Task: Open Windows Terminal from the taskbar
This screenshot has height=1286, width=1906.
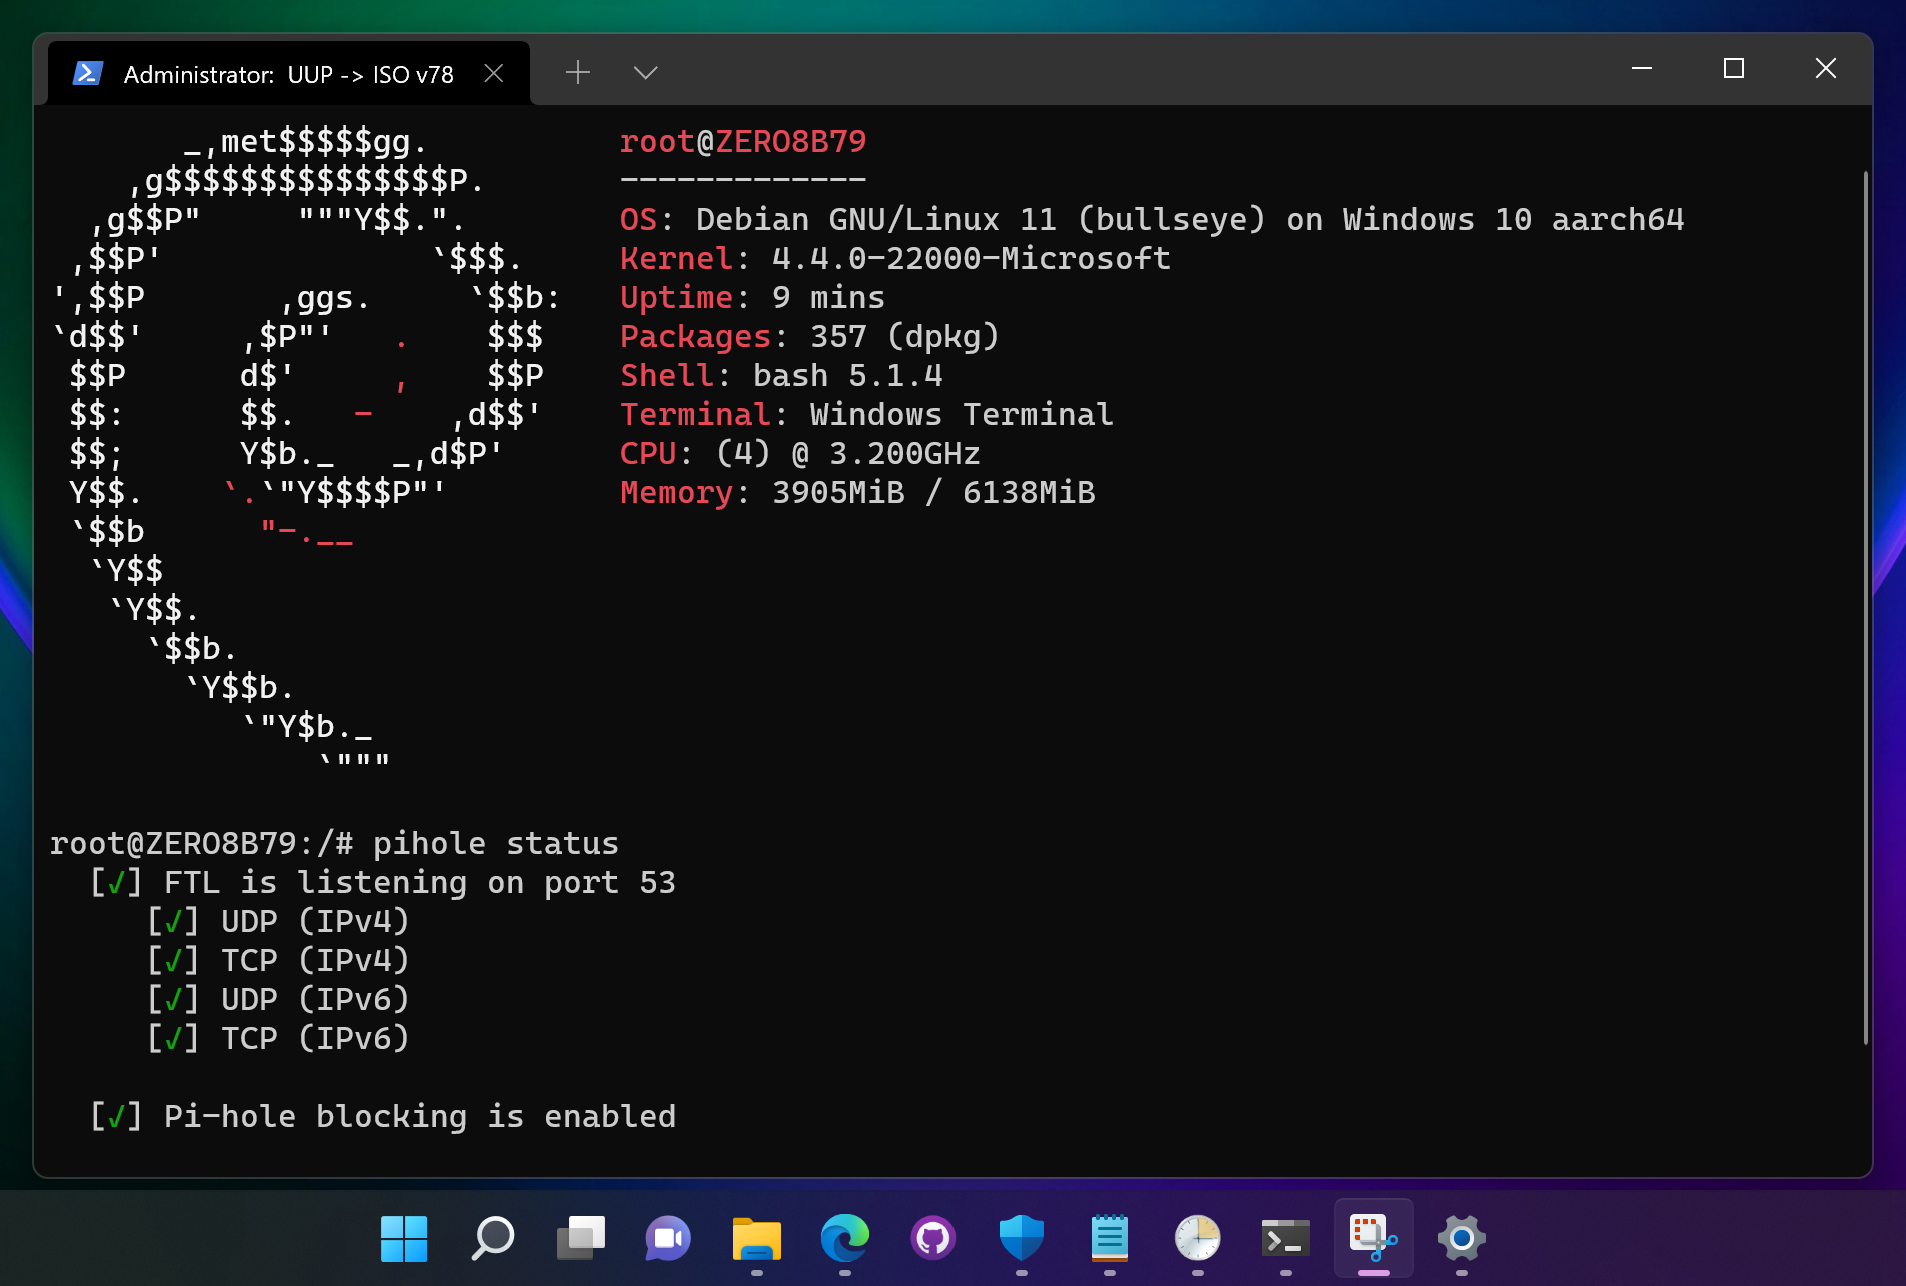Action: (1286, 1240)
